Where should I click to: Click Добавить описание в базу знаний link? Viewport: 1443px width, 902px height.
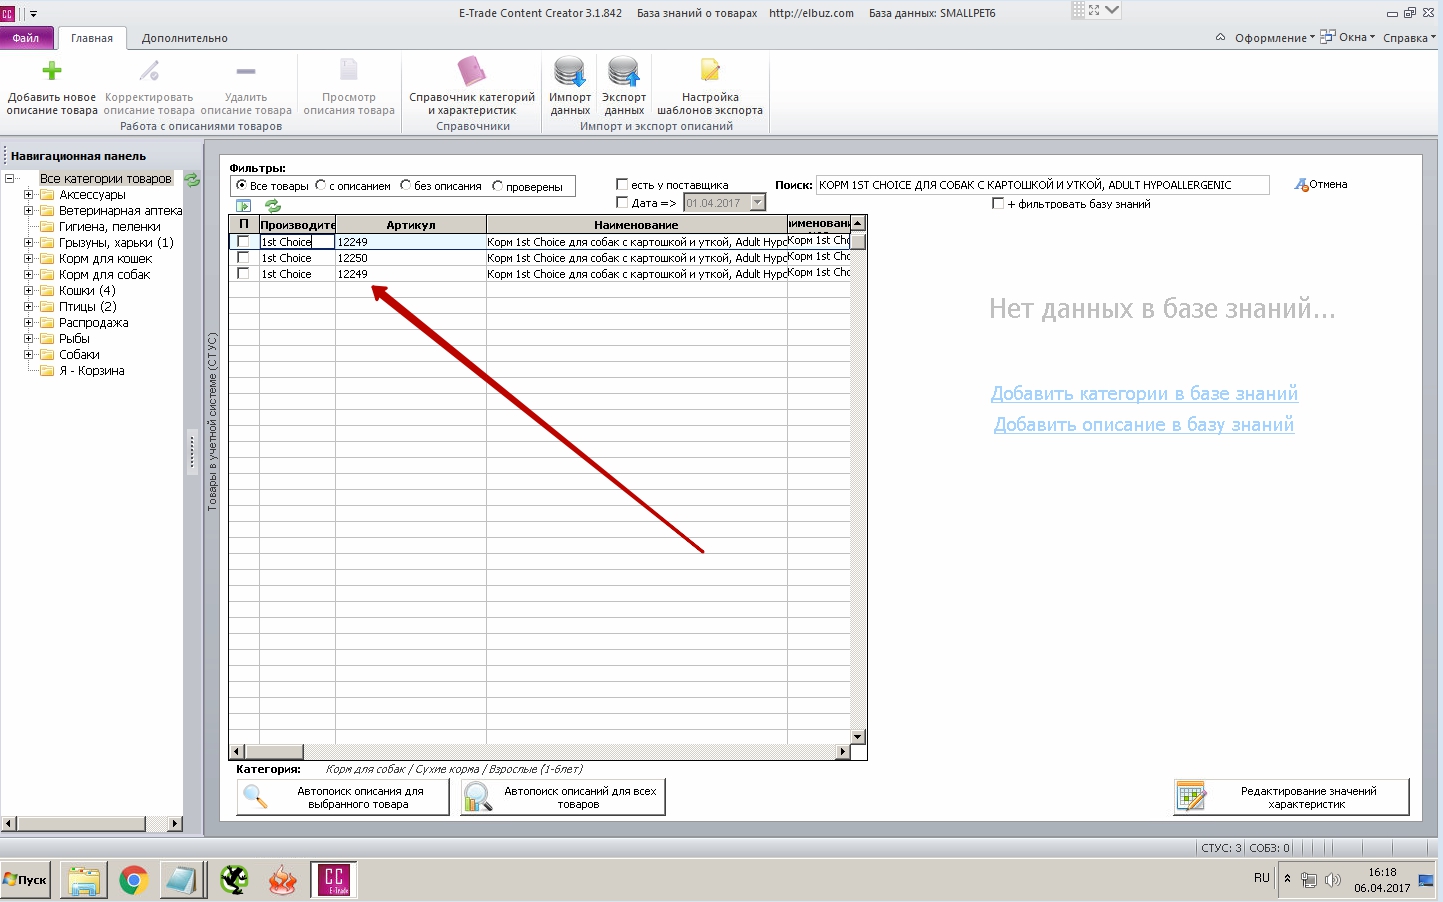pos(1144,425)
